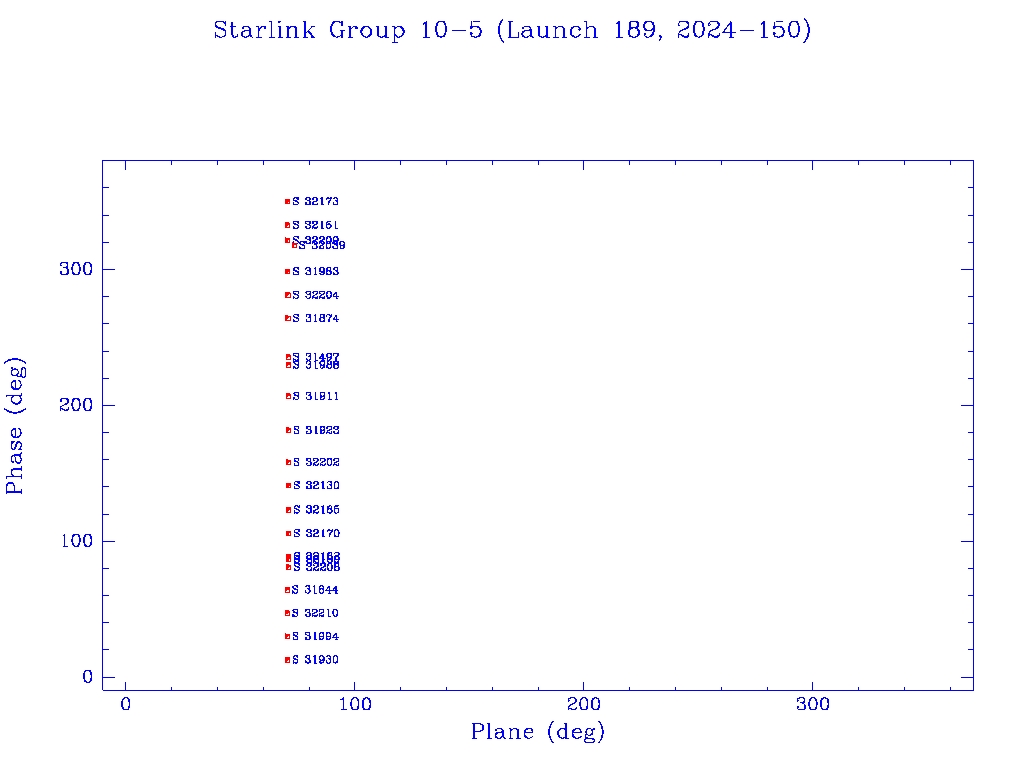
Task: Click the Phase (deg) y-axis label
Action: (x=15, y=426)
